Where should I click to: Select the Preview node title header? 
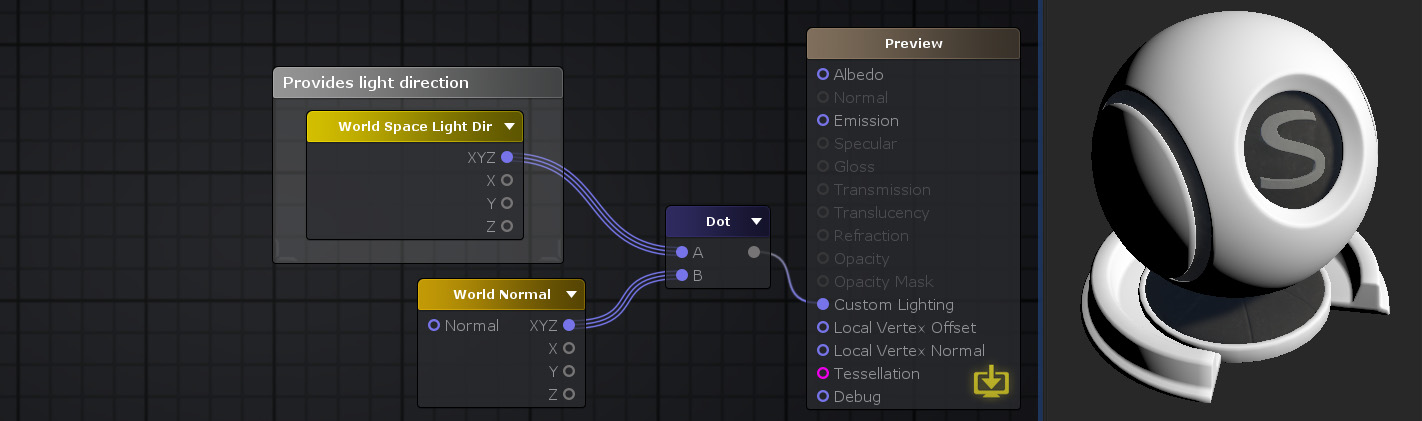913,43
